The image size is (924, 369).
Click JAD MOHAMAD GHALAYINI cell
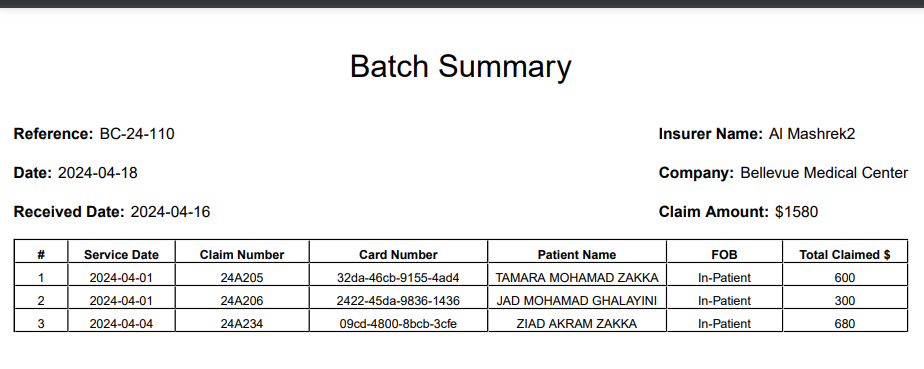tap(577, 301)
